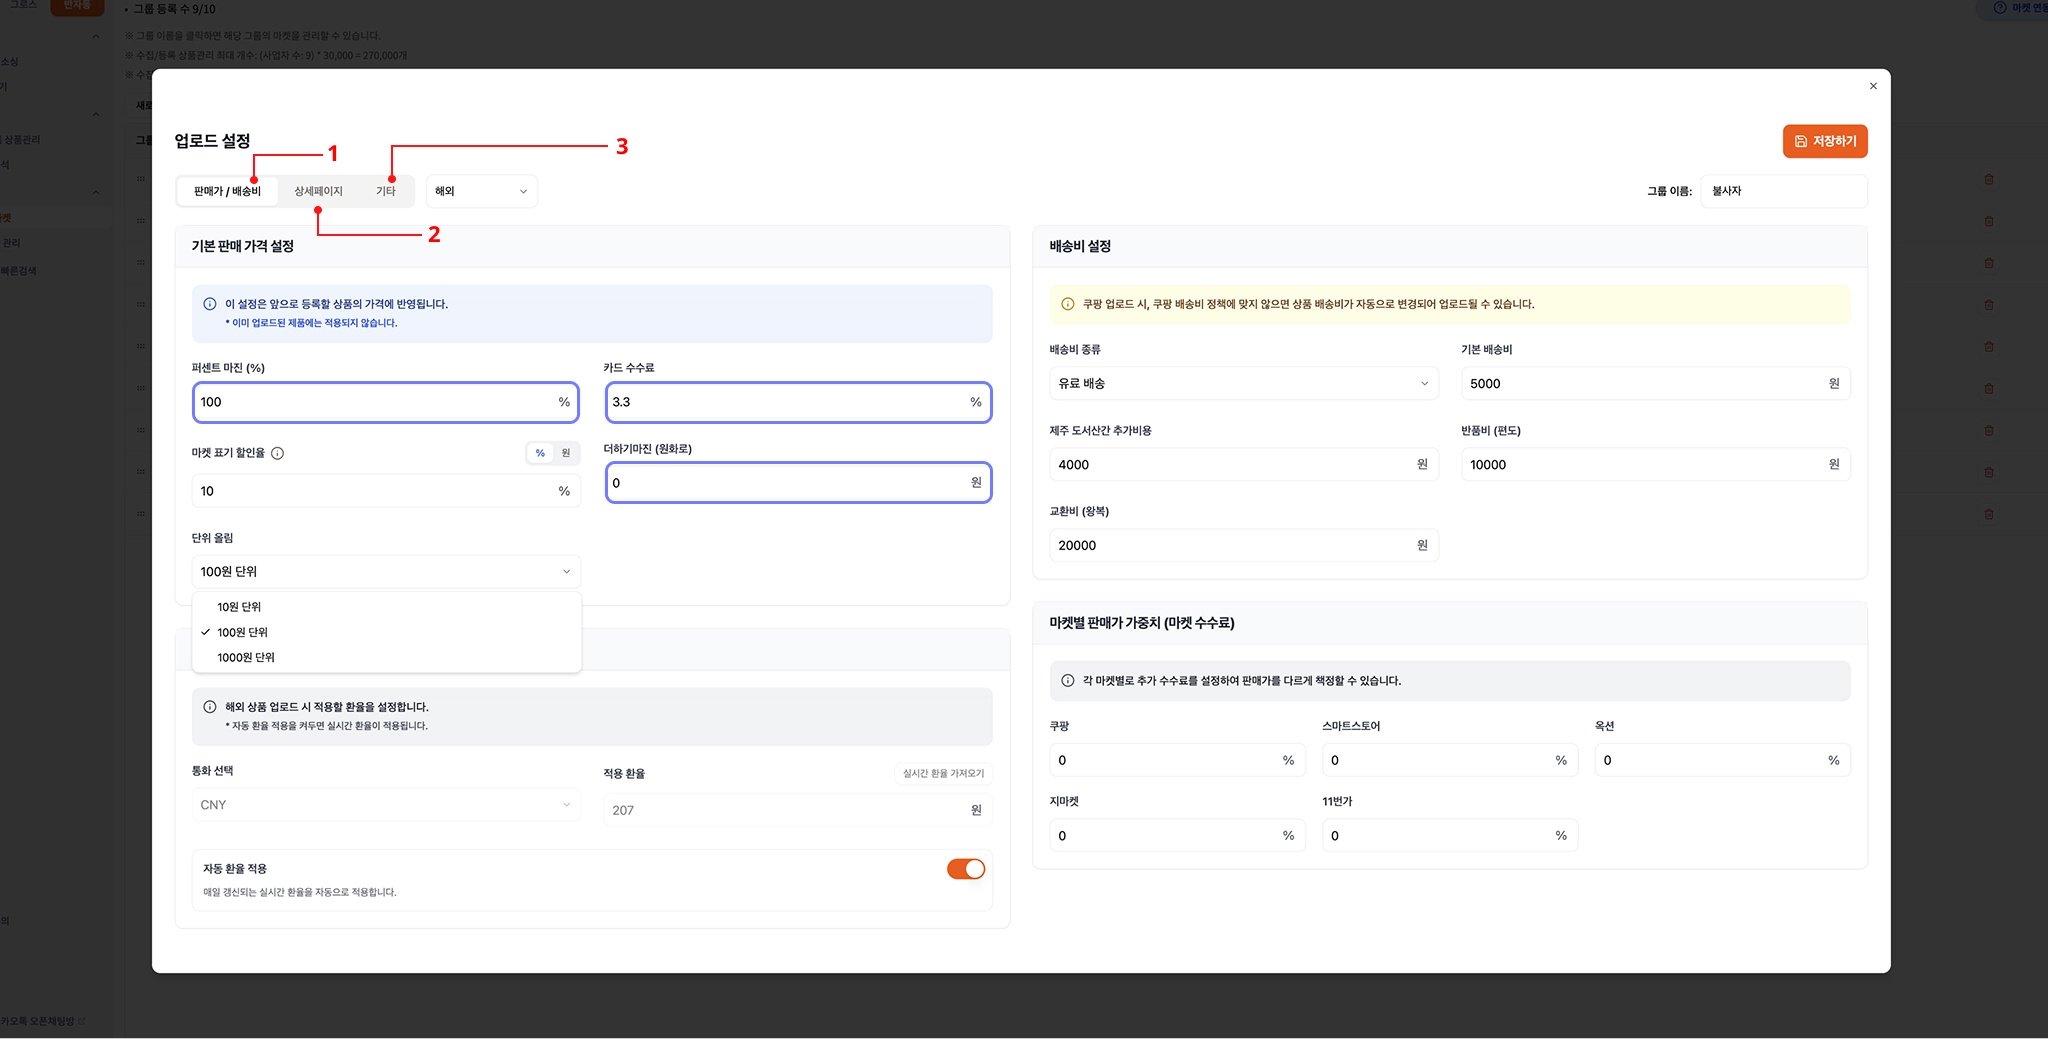Click the warning icon in the 쿠팡 shipping notice
This screenshot has width=2048, height=1039.
point(1067,304)
